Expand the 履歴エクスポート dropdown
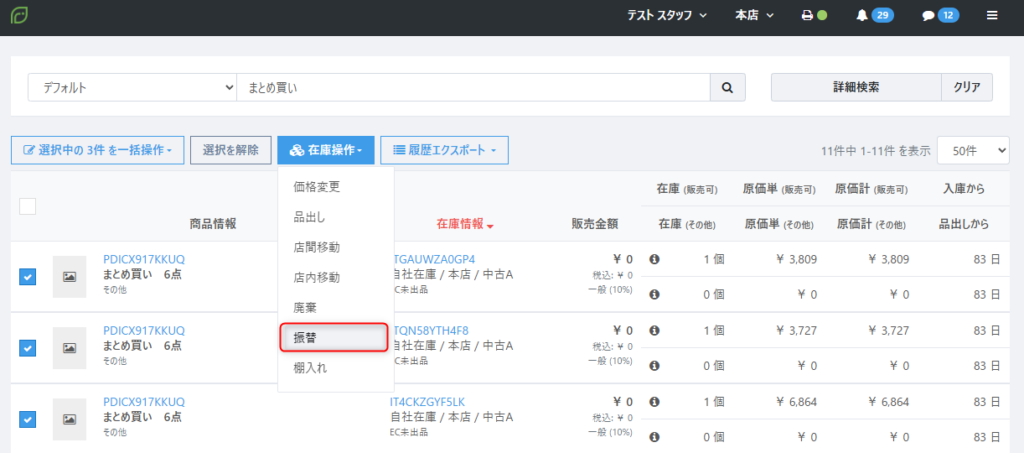This screenshot has height=453, width=1024. [x=444, y=151]
